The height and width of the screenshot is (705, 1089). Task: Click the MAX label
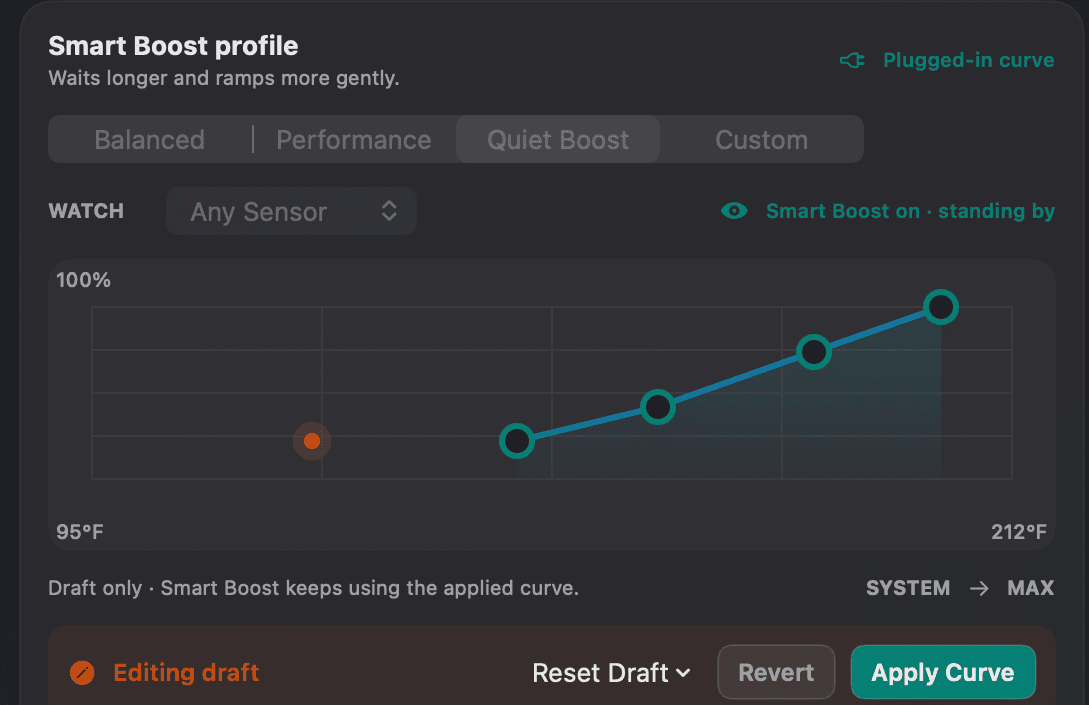[1031, 588]
